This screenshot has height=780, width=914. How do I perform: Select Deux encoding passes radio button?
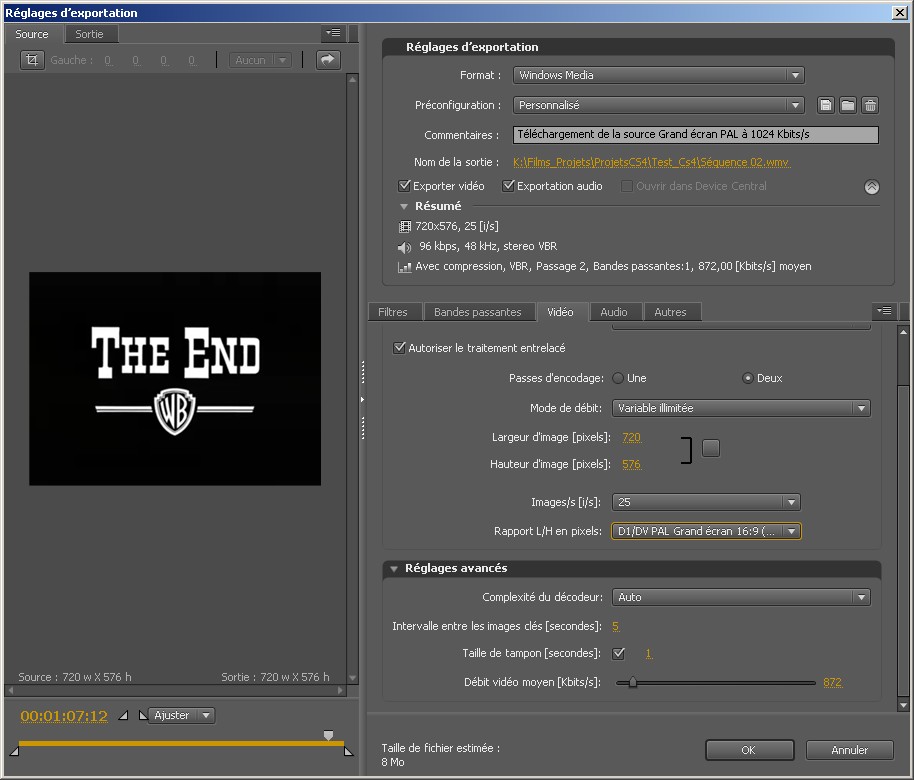[747, 378]
